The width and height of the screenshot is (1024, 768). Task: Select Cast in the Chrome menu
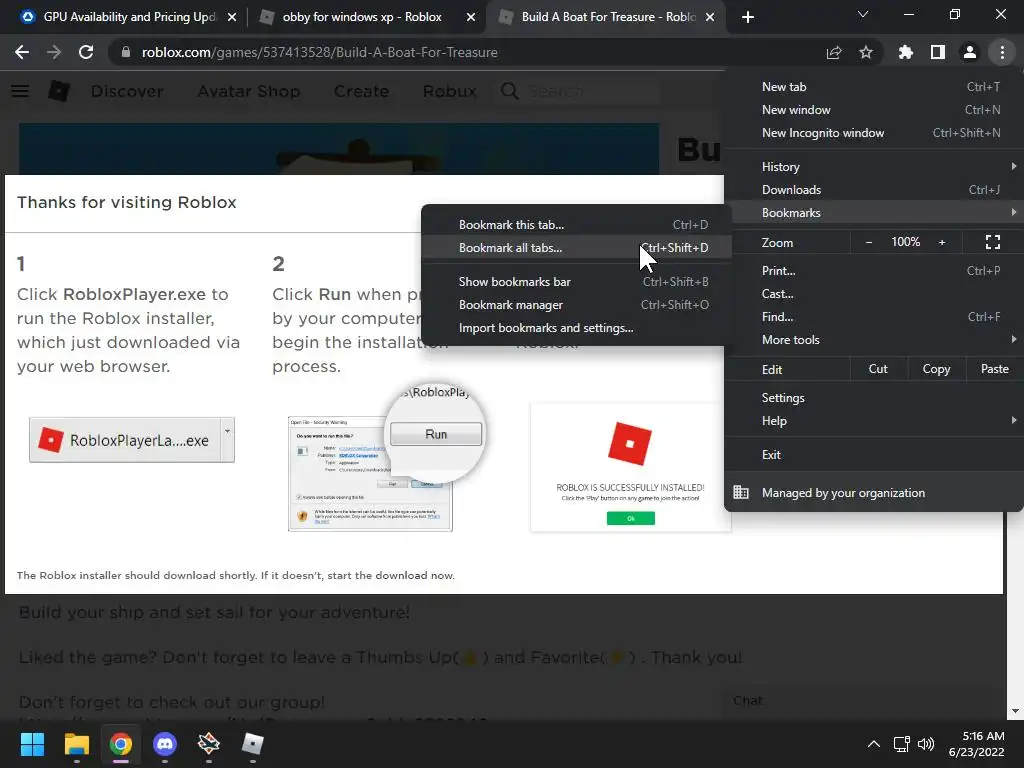(x=874, y=293)
